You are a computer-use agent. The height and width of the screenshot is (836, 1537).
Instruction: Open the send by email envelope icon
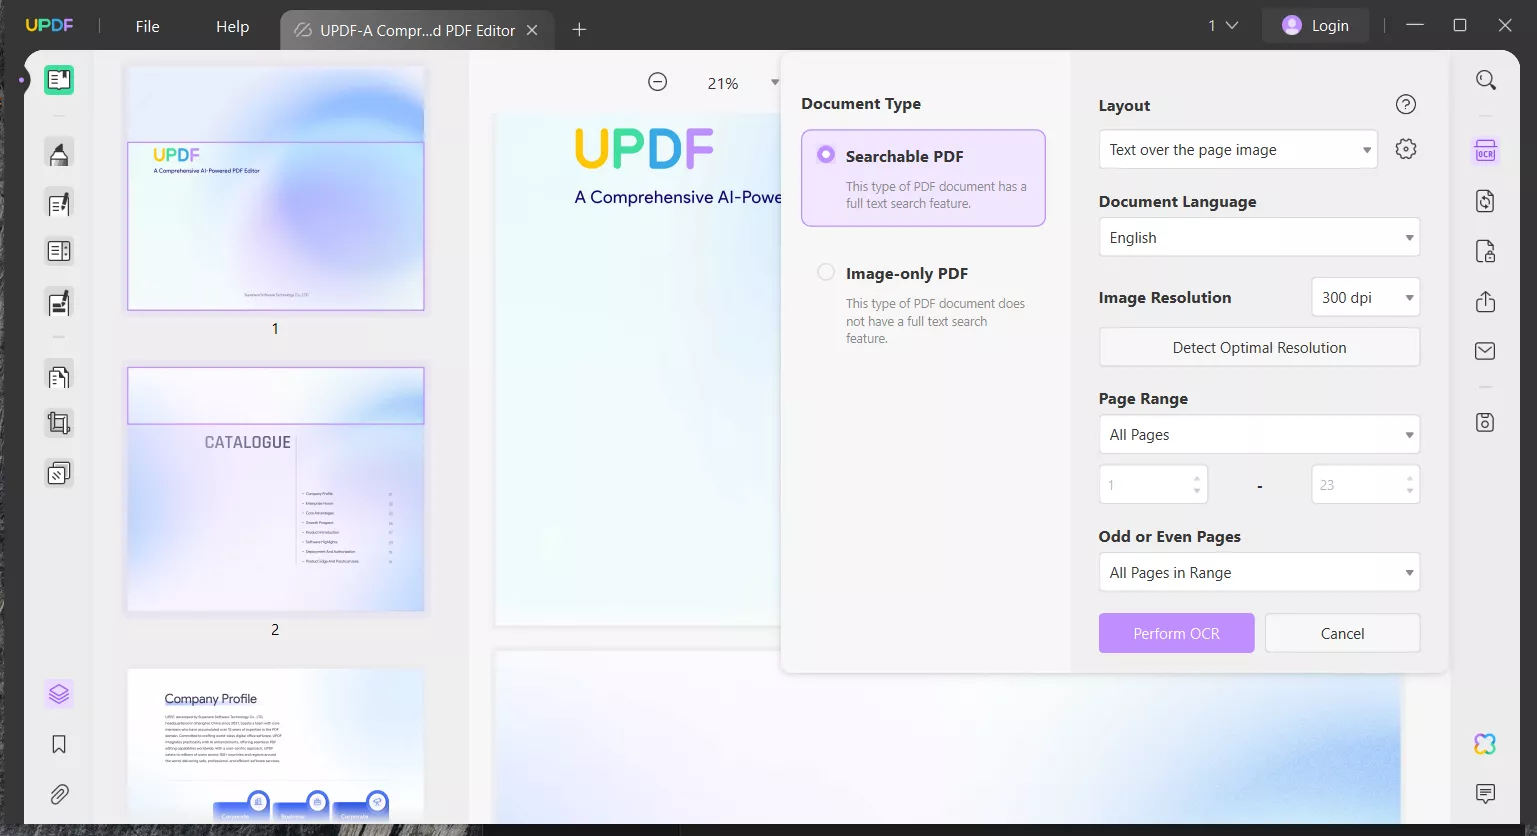point(1485,351)
